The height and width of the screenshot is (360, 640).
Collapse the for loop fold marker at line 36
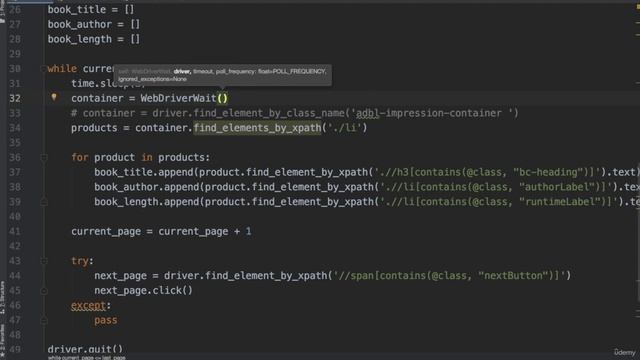click(x=44, y=158)
